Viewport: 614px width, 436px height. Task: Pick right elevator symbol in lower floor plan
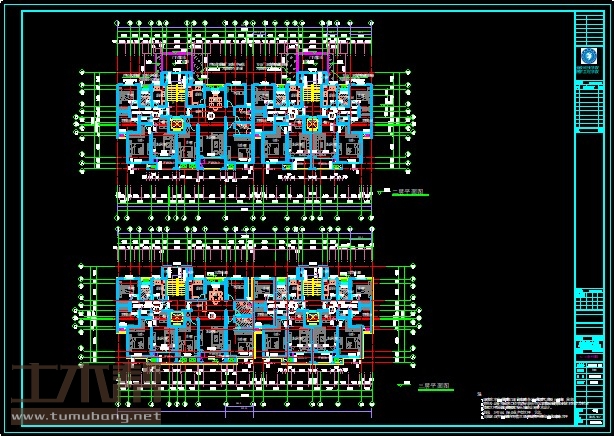pos(312,317)
